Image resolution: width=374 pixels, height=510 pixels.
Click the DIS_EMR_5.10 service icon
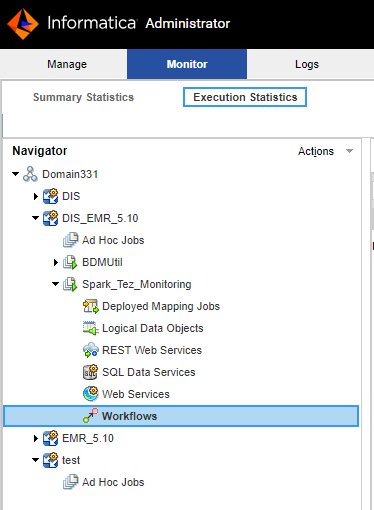click(51, 218)
